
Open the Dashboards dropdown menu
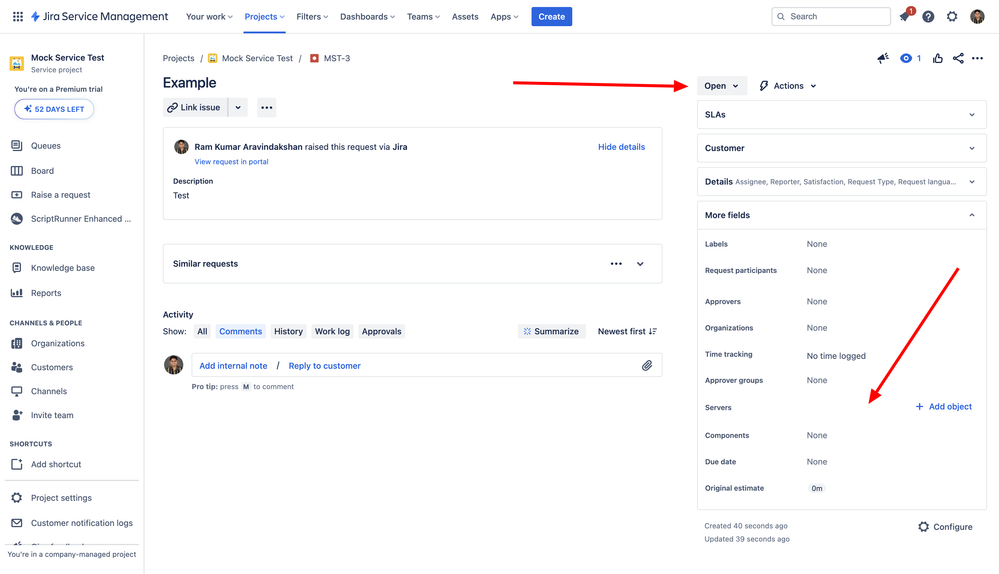pyautogui.click(x=368, y=17)
